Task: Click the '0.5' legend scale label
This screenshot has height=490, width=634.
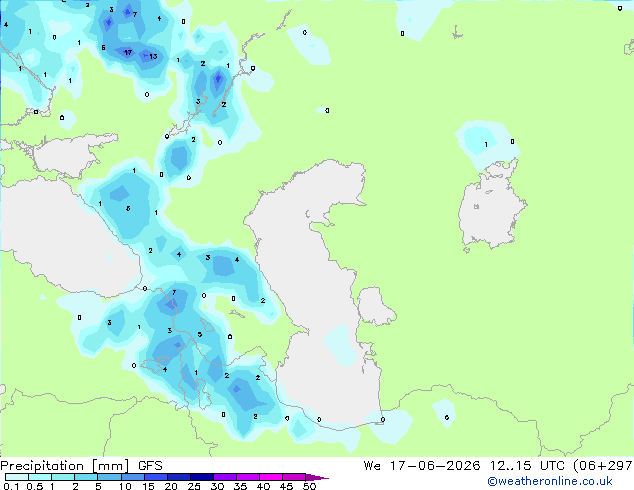Action: click(x=35, y=486)
